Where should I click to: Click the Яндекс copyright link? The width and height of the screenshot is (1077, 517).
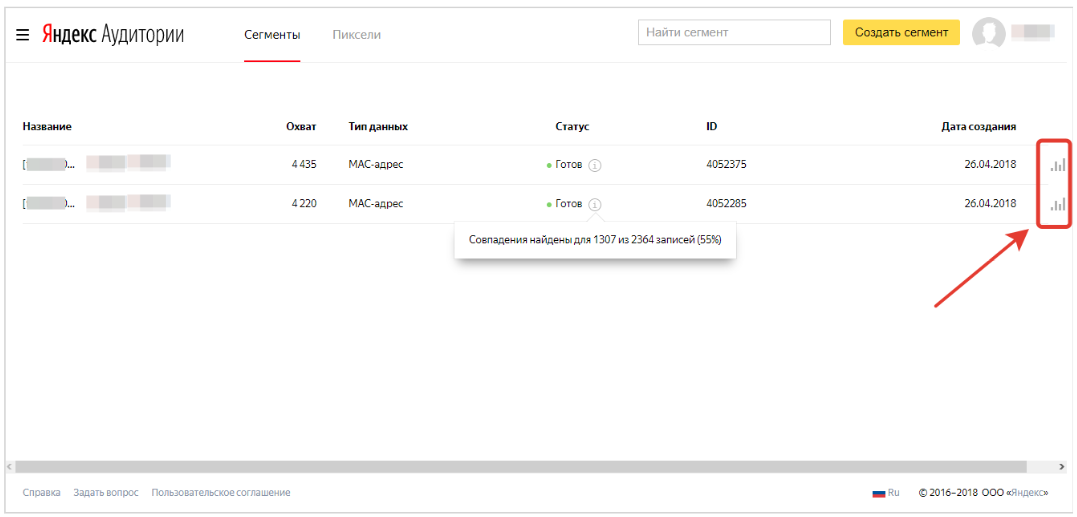point(1027,493)
